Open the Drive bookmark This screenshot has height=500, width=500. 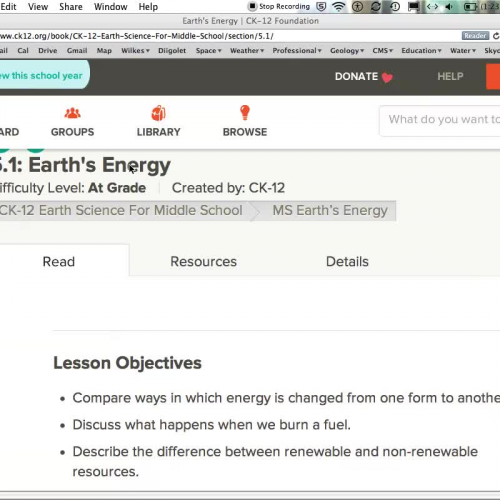click(48, 51)
